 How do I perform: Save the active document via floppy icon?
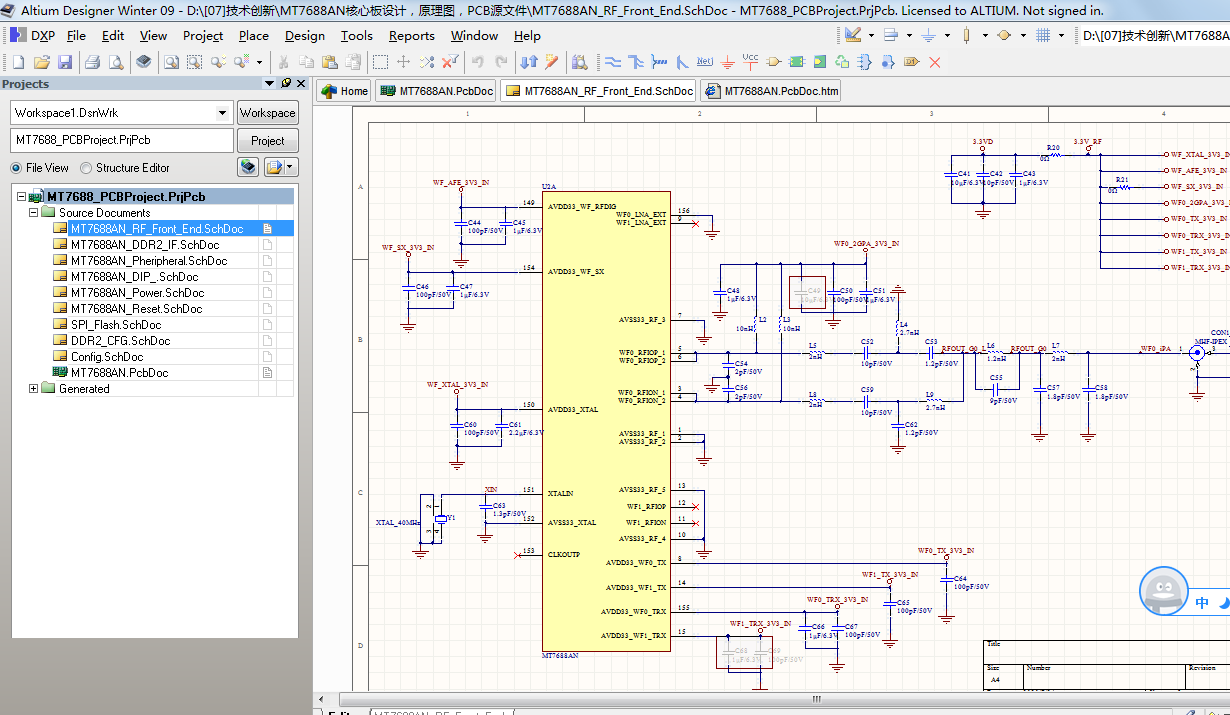[x=65, y=62]
